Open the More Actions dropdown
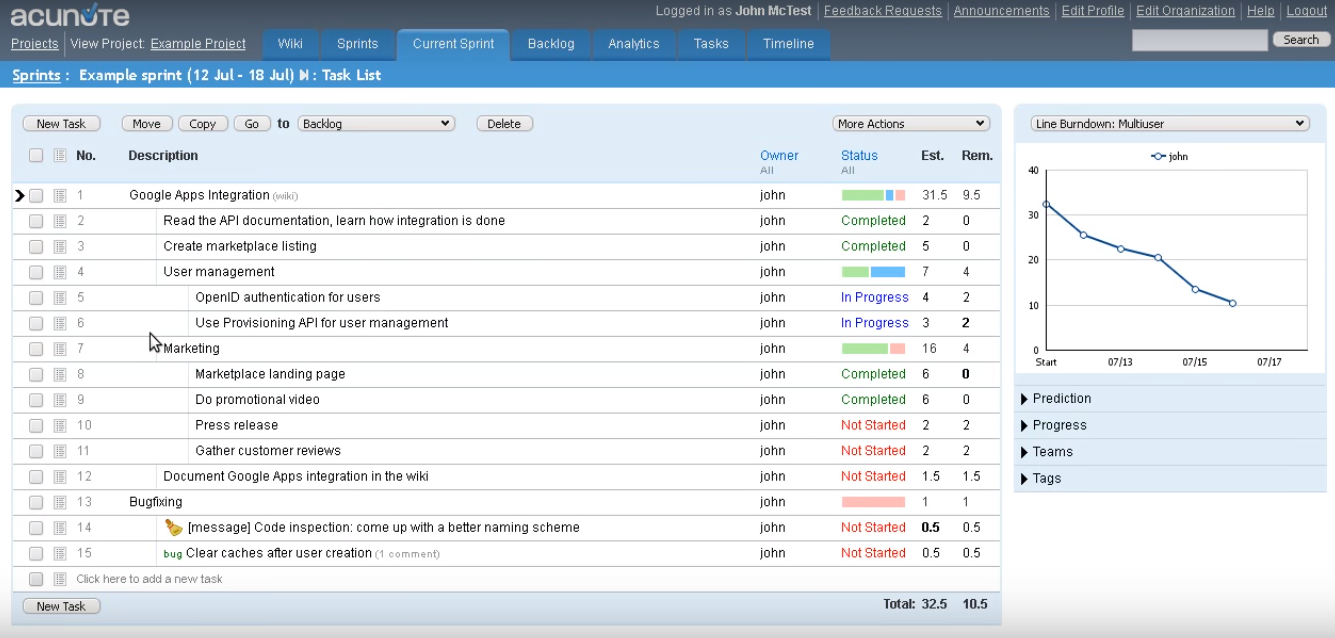This screenshot has width=1335, height=638. 911,124
